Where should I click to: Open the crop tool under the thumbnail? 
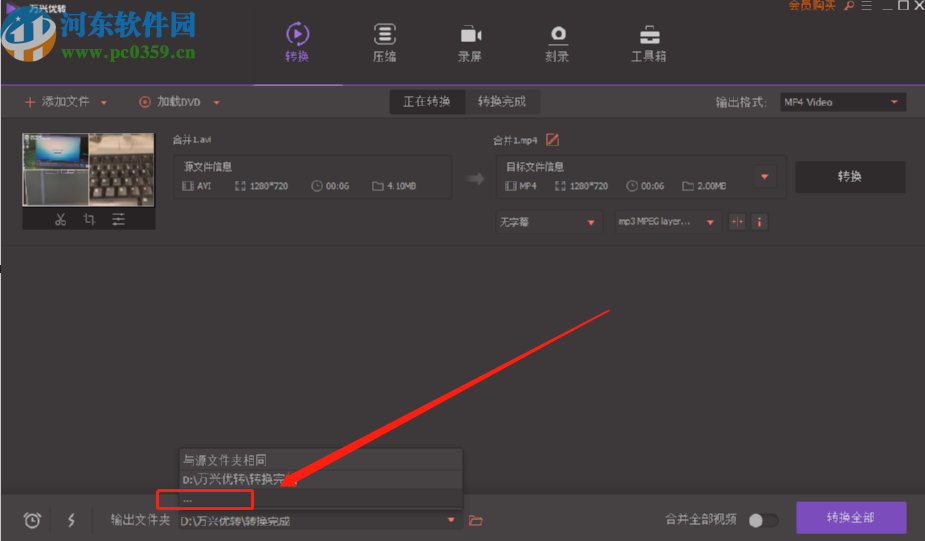click(89, 219)
